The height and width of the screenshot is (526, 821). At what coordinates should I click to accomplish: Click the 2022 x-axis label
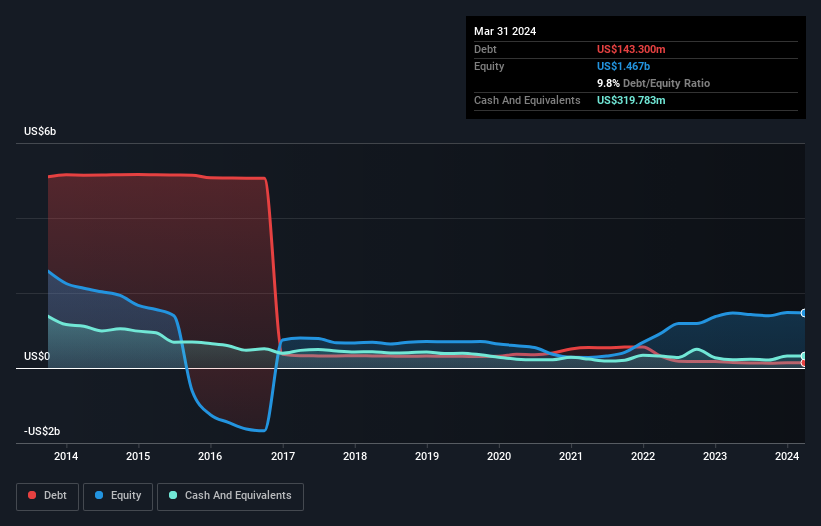click(x=643, y=456)
